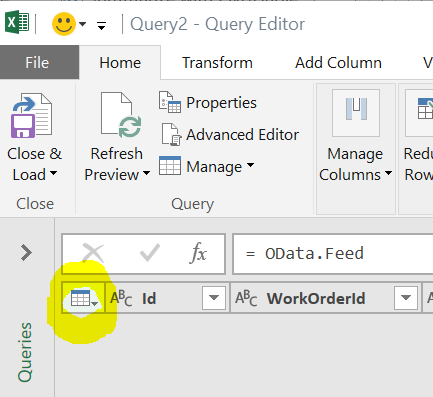Viewport: 433px width, 397px height.
Task: Open the WorkOrderId column filter dropdown
Action: 406,298
